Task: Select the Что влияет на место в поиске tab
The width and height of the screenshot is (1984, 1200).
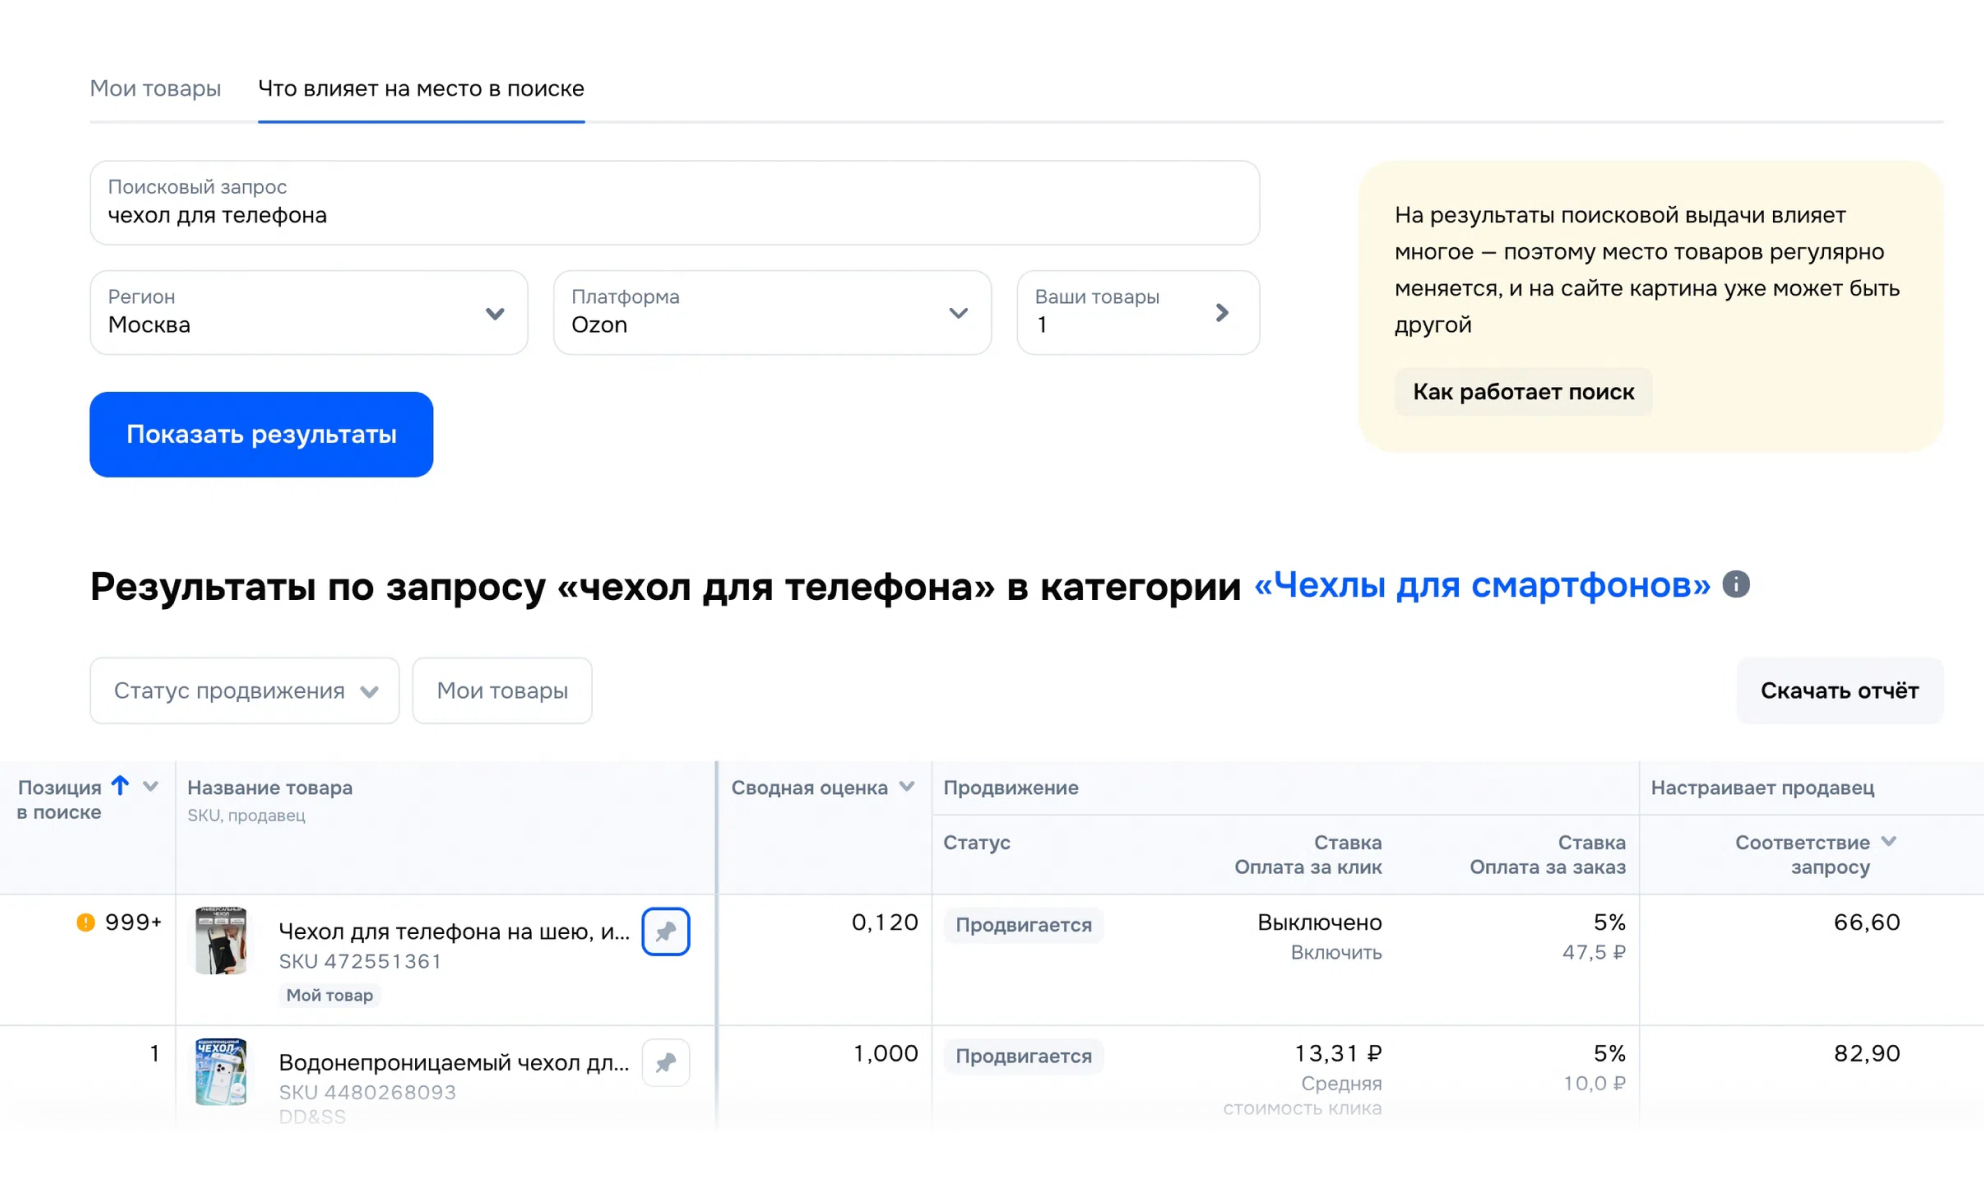Action: click(x=421, y=88)
